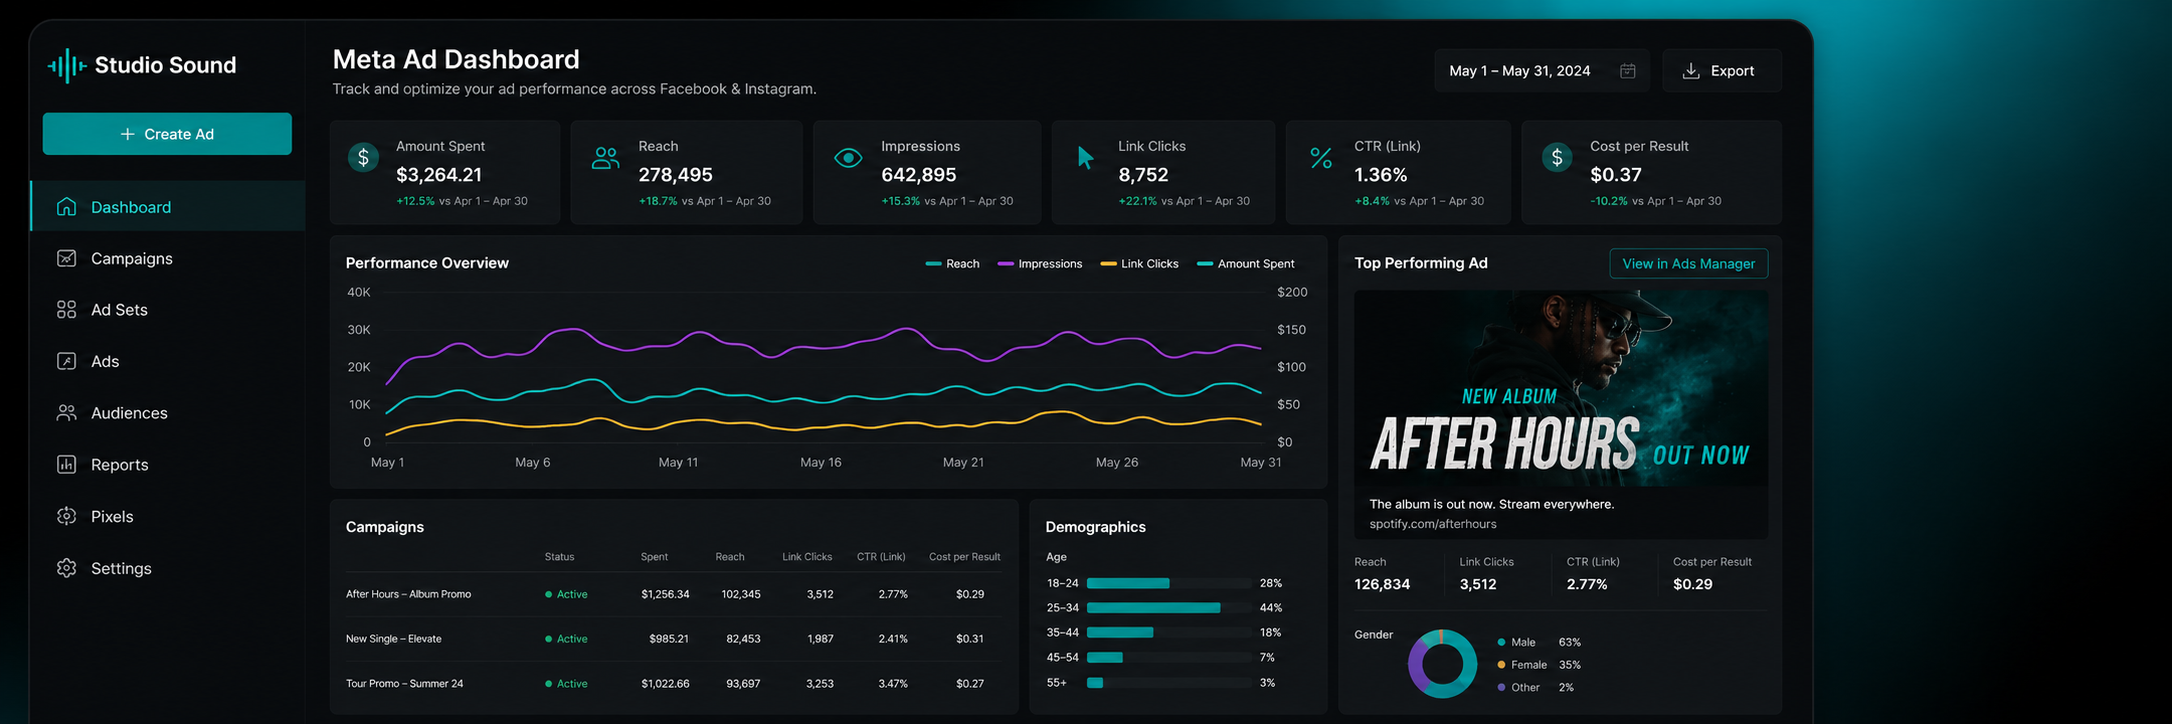Click the CTR (Link) column header
The height and width of the screenshot is (724, 2172).
click(x=881, y=557)
